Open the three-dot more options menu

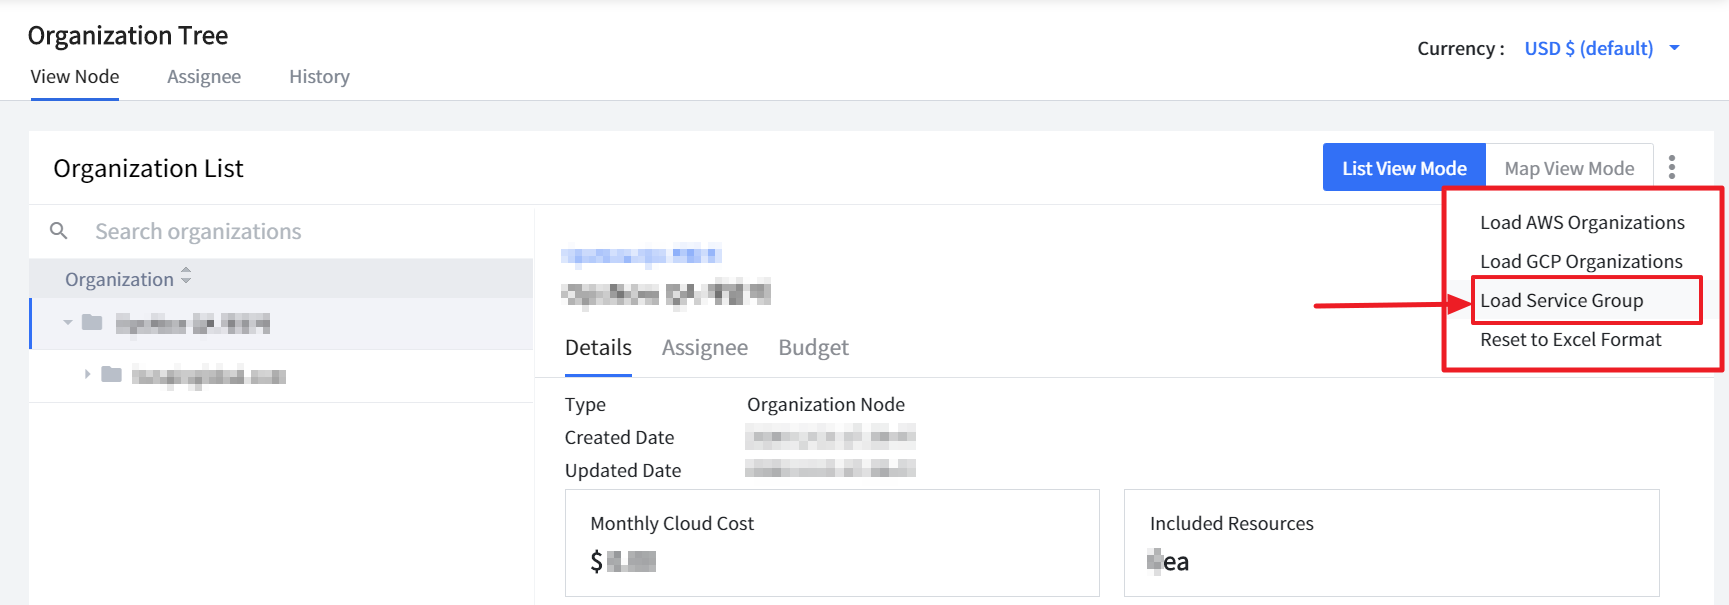click(1671, 167)
